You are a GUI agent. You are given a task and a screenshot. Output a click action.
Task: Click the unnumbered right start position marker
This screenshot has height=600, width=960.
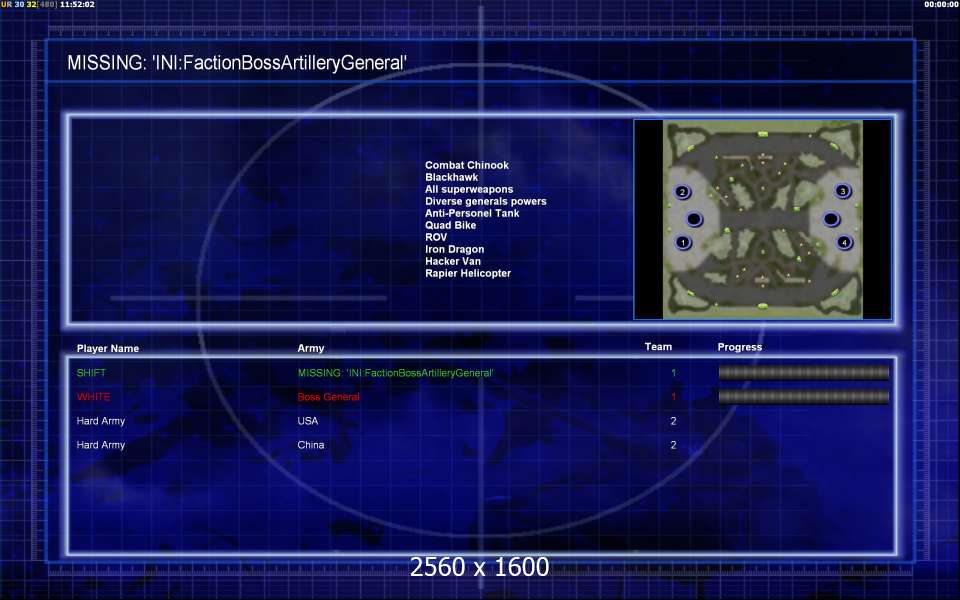click(x=830, y=219)
